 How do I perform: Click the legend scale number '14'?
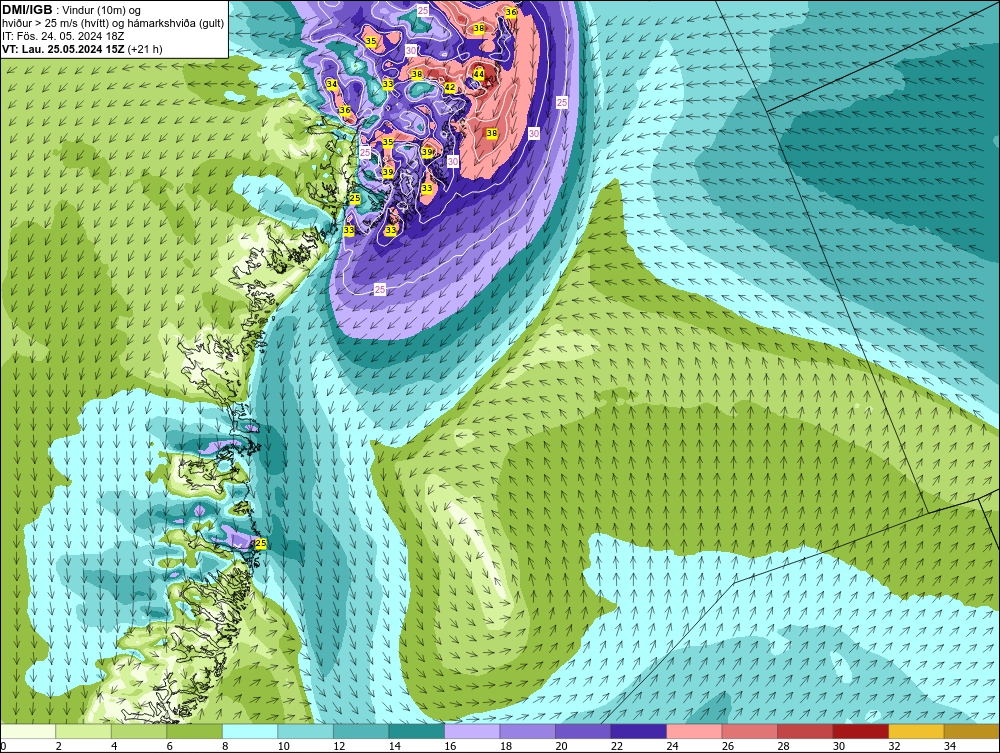(x=394, y=746)
